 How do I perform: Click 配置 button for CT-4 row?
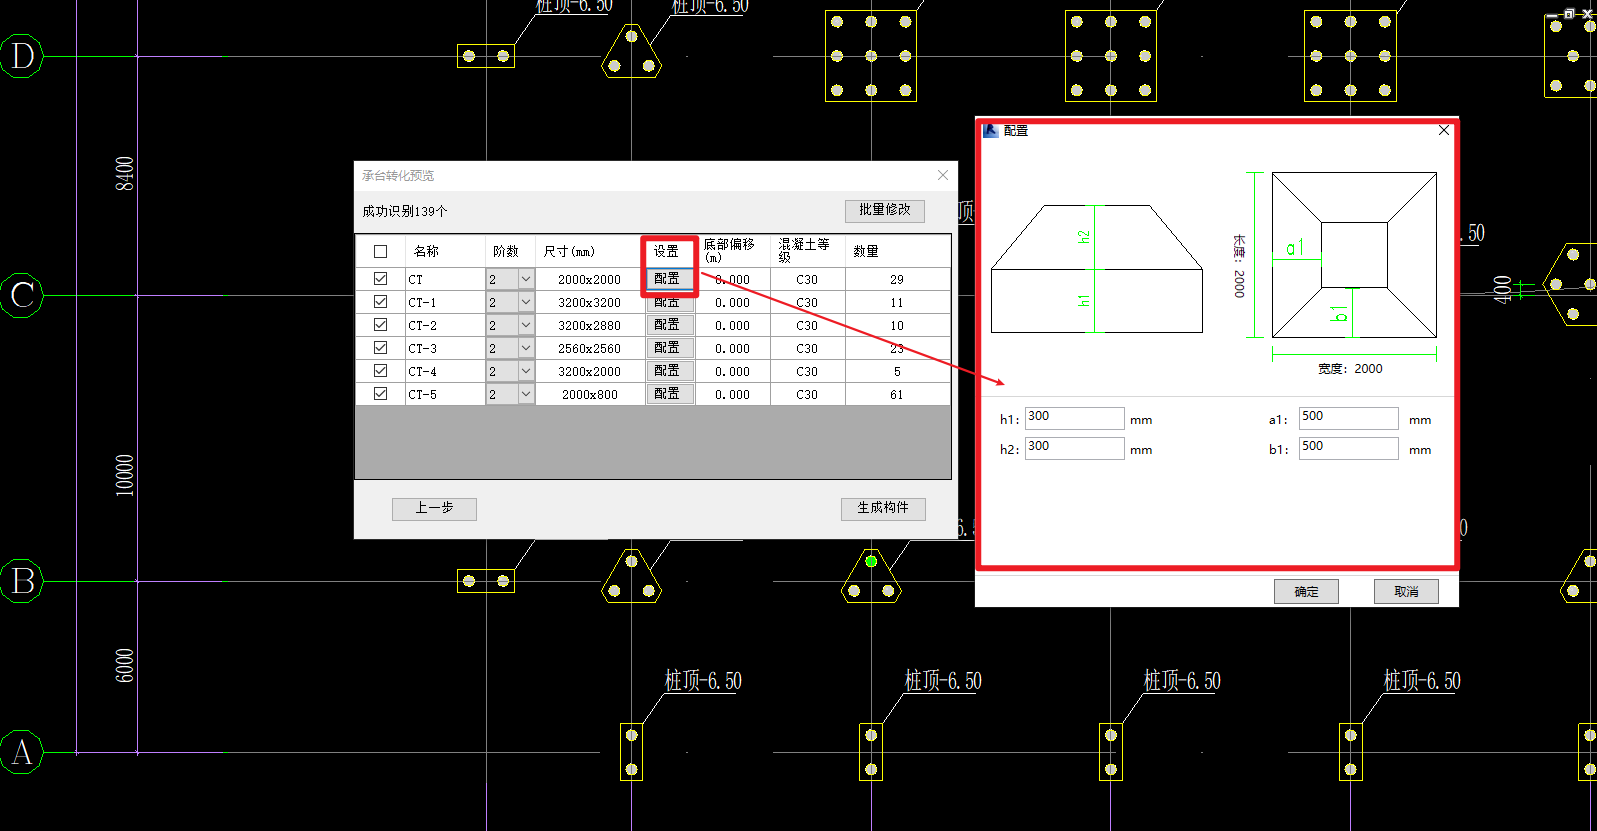[669, 371]
